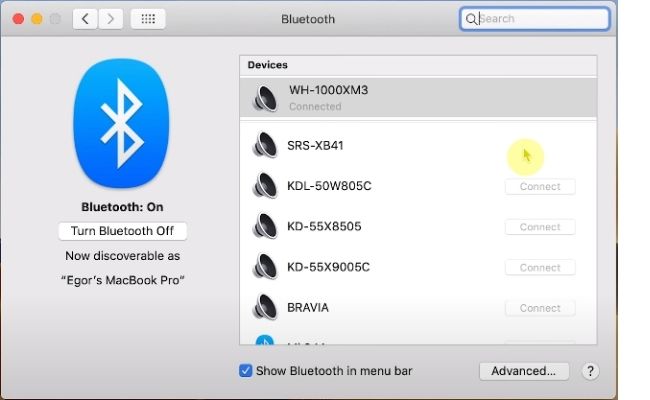Go forward with the right arrow button
This screenshot has height=400, width=650.
110,19
